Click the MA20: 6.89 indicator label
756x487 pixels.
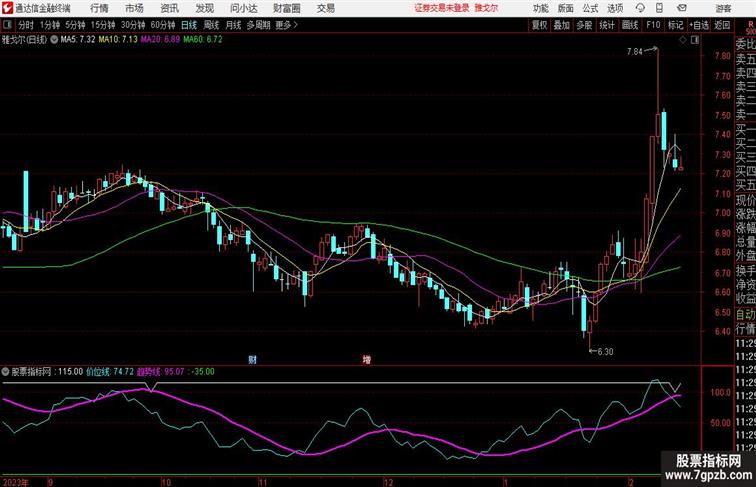tap(161, 40)
